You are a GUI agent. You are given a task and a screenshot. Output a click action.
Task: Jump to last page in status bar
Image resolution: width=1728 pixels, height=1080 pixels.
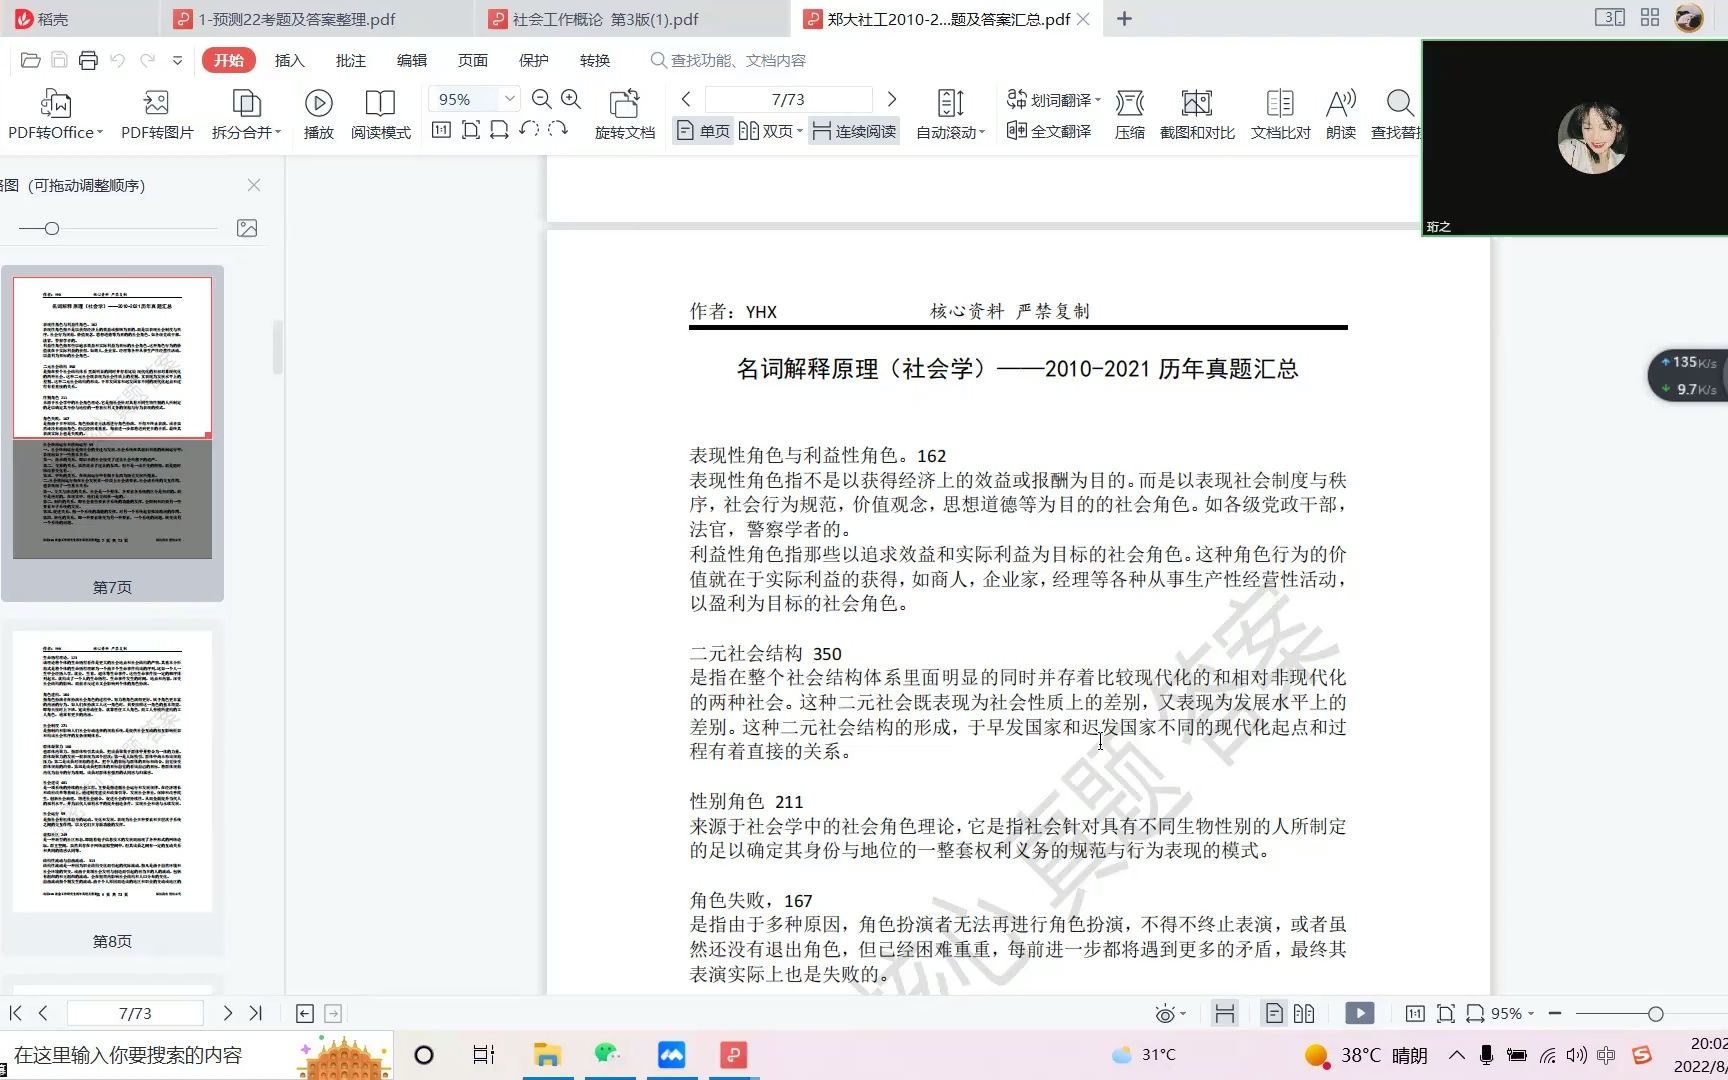pos(255,1013)
